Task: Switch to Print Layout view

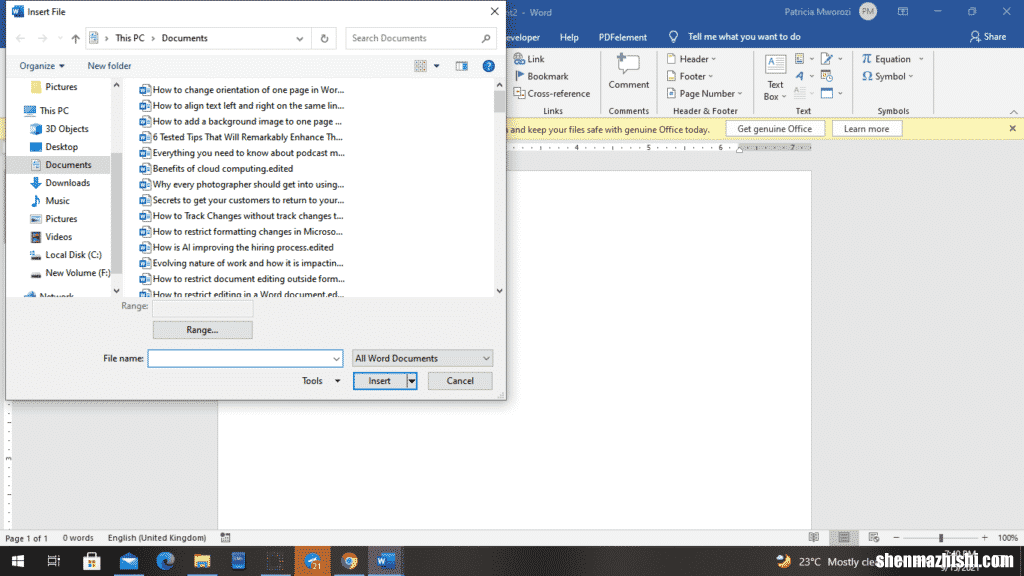Action: (844, 537)
